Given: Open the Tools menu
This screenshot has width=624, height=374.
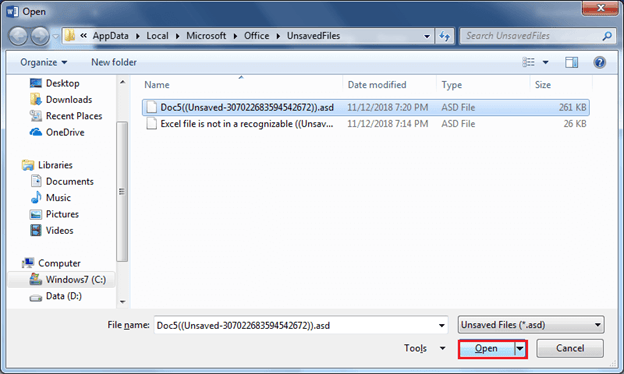Looking at the screenshot, I should [415, 348].
